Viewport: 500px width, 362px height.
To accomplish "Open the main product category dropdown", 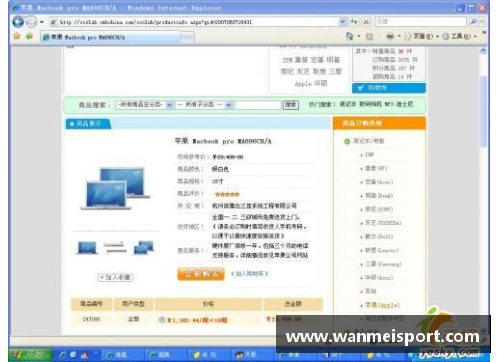I will [144, 105].
